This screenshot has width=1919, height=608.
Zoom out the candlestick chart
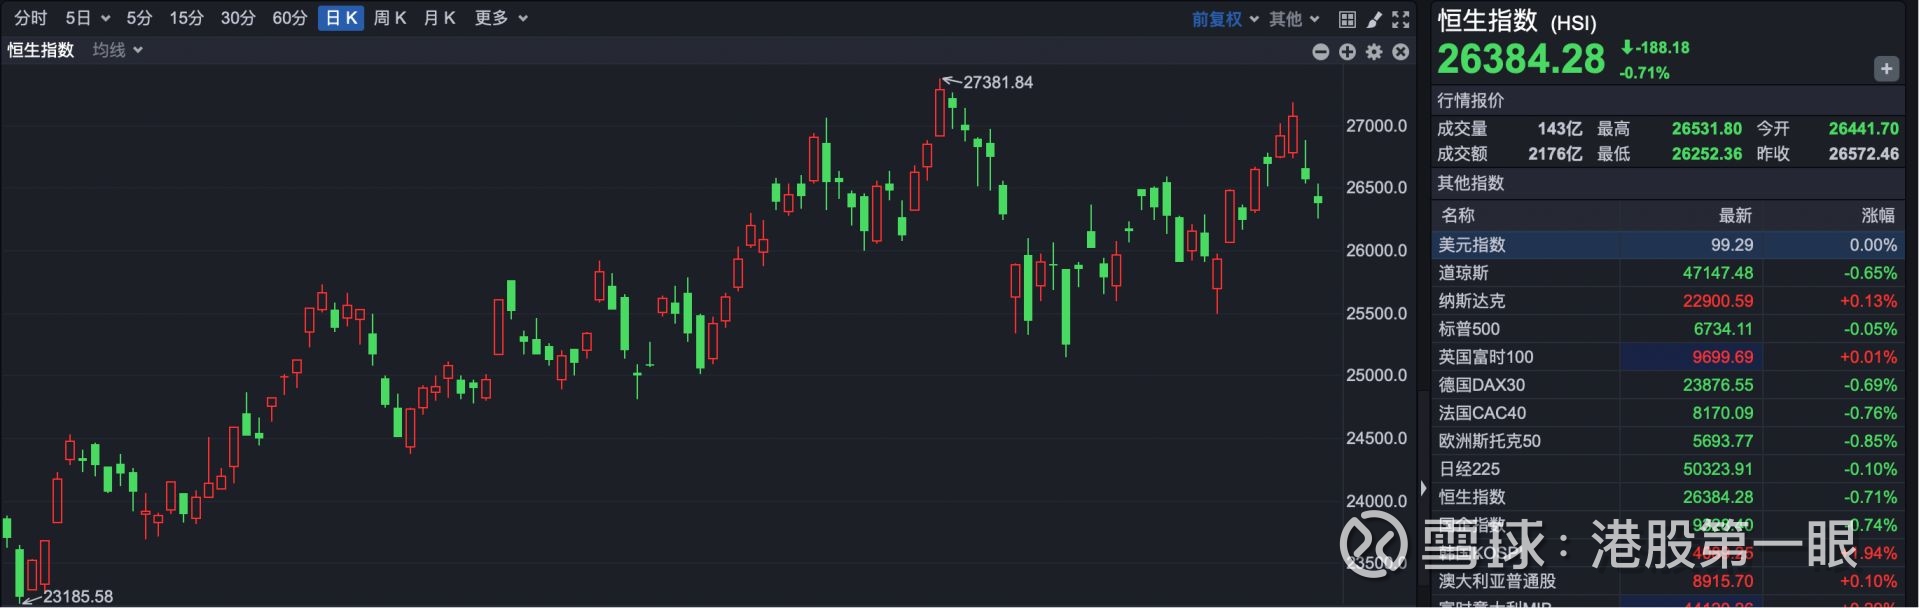point(1321,52)
